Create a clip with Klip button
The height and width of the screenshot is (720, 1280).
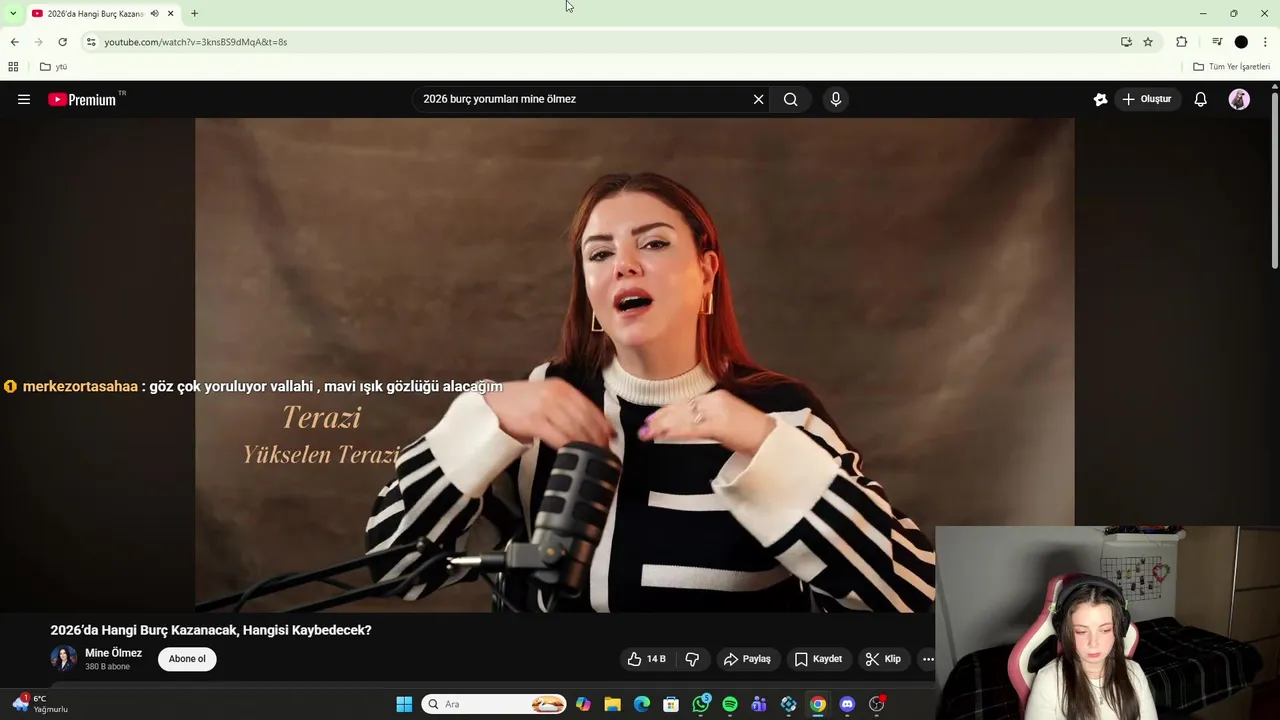pos(883,659)
